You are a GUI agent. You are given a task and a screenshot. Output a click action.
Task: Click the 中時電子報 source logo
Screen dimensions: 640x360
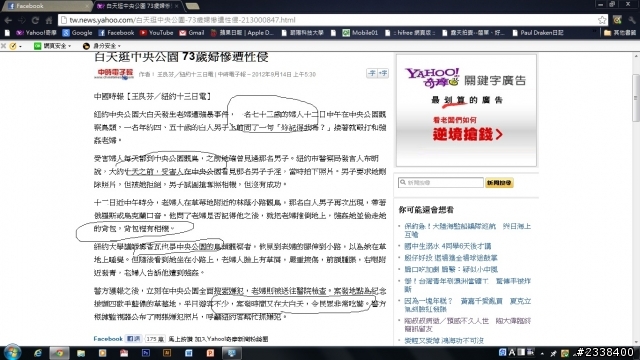point(114,73)
